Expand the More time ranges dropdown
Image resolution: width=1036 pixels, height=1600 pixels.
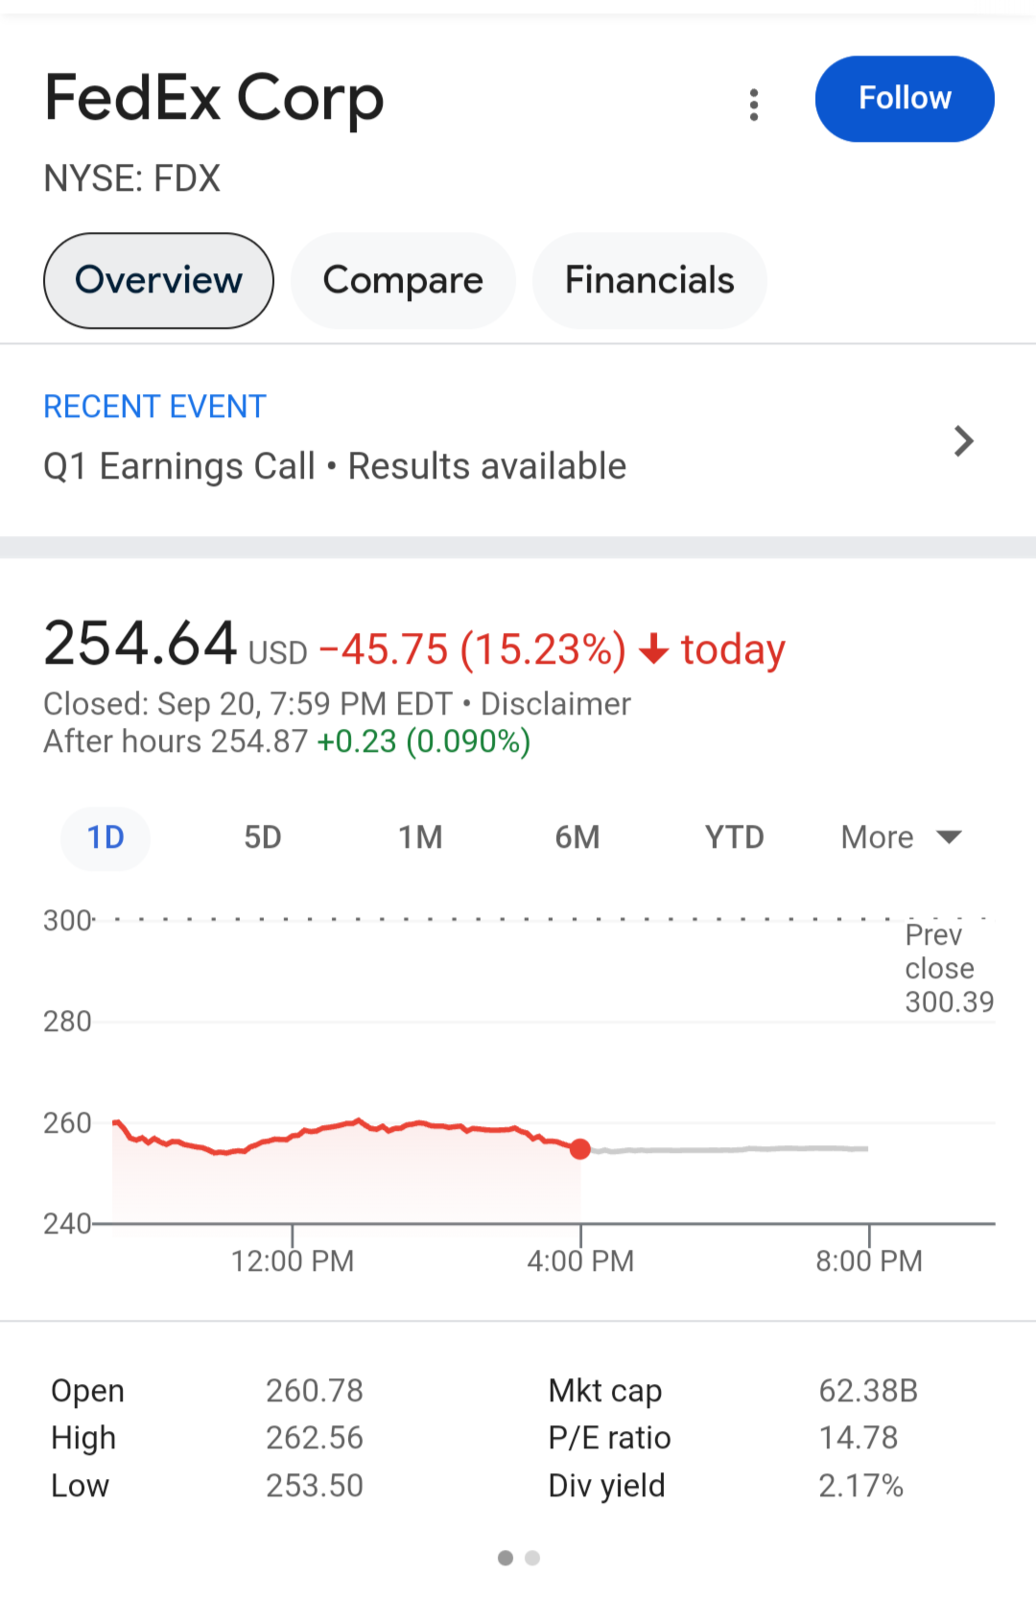[x=901, y=837]
